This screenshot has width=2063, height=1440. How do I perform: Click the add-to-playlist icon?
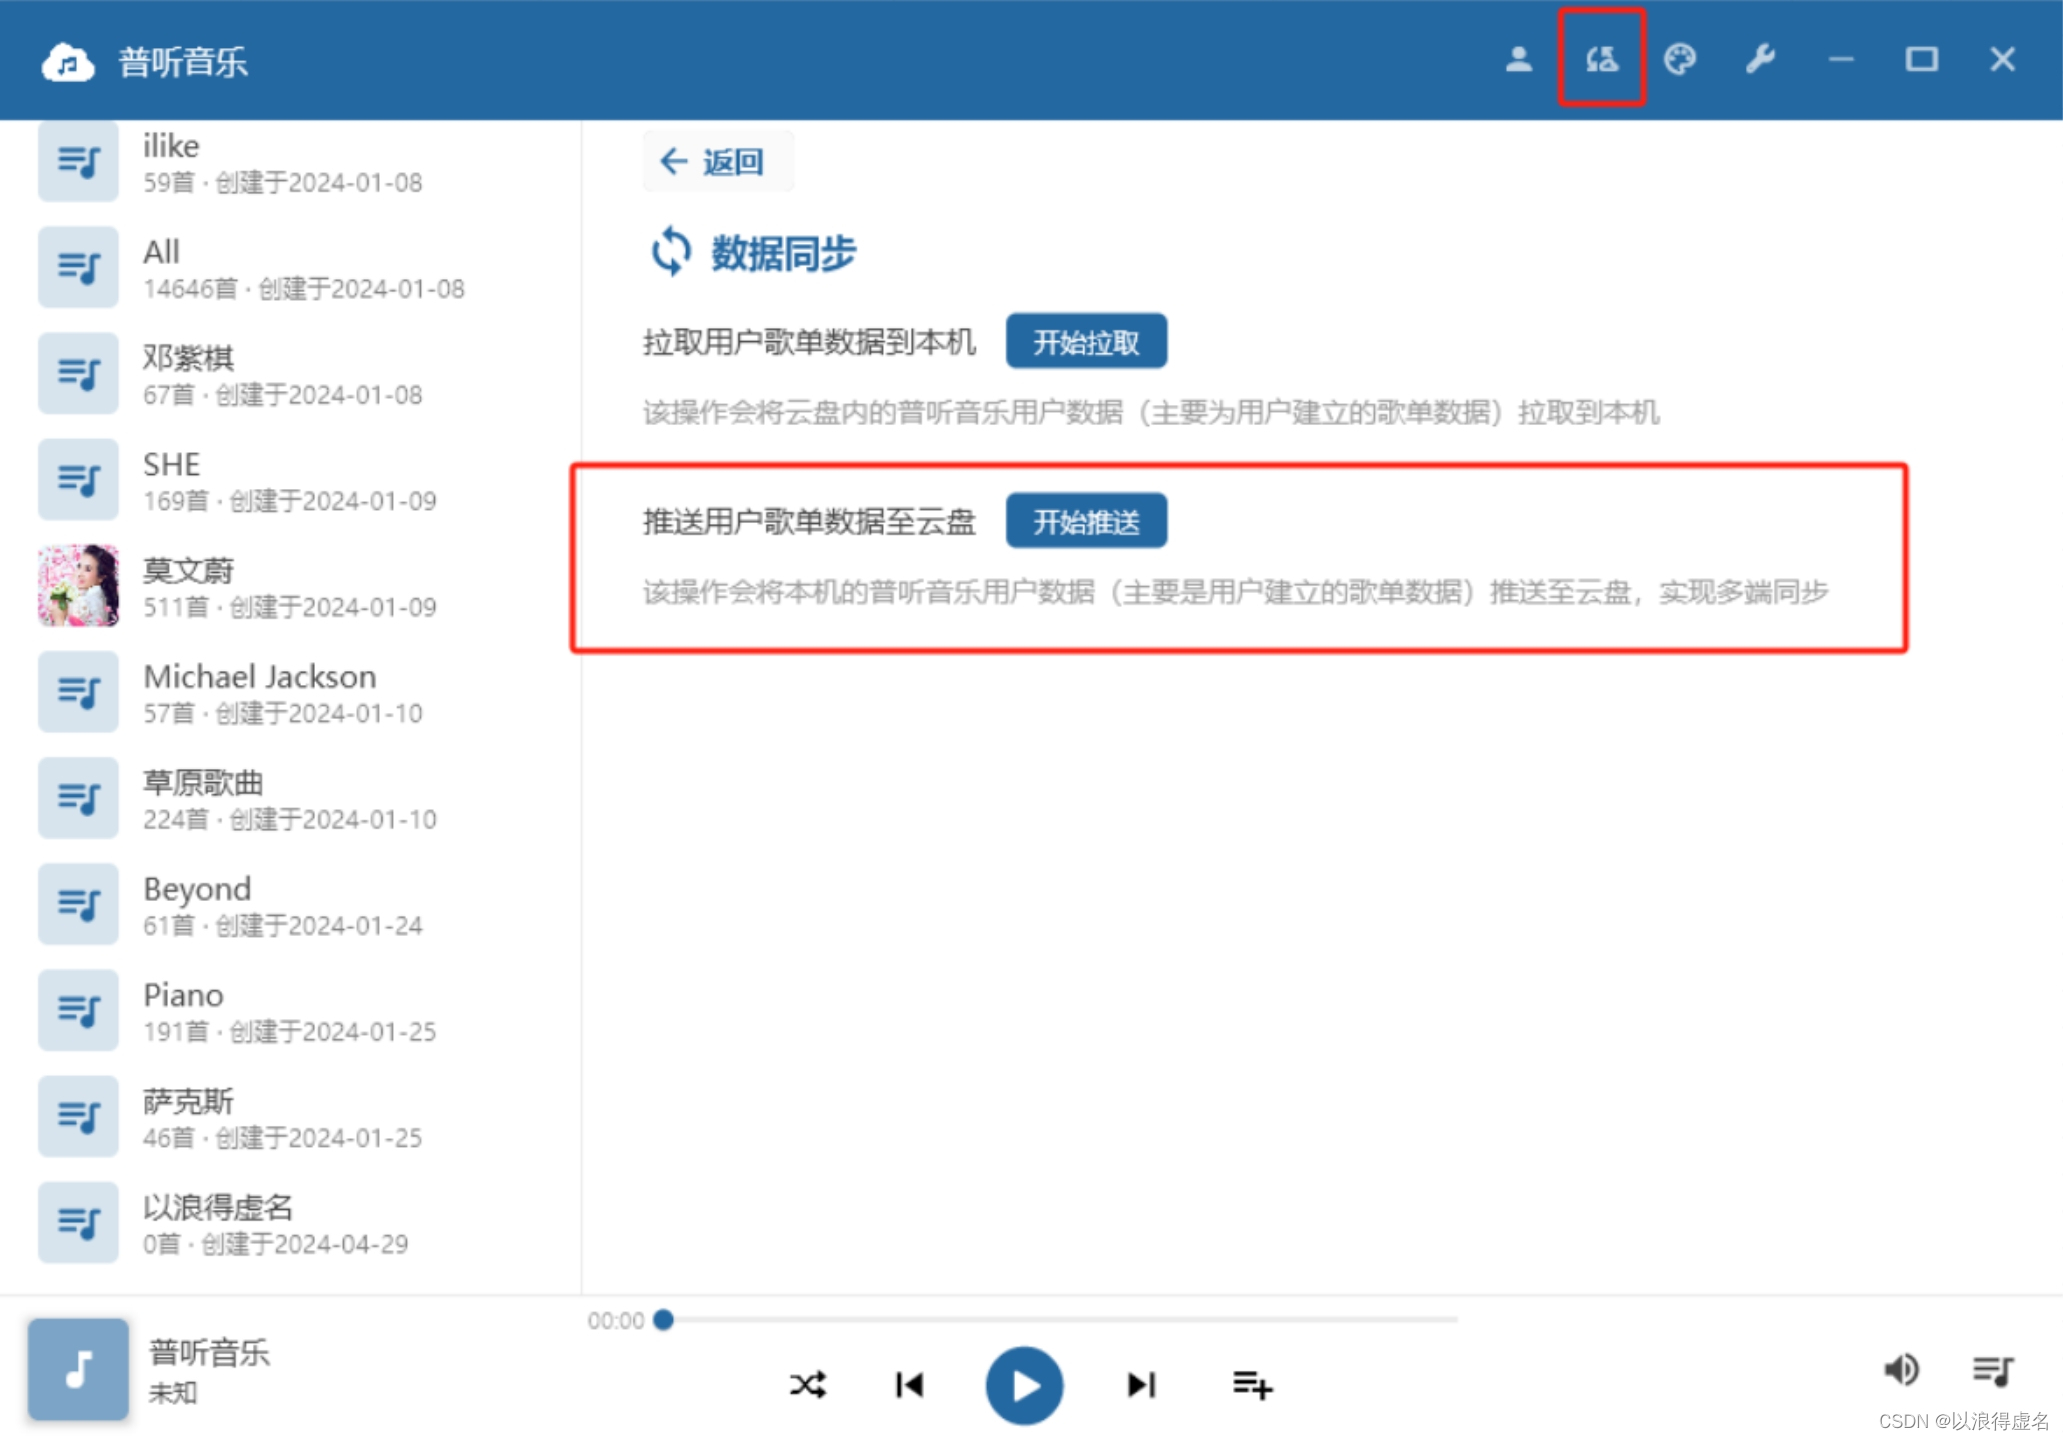[x=1252, y=1385]
